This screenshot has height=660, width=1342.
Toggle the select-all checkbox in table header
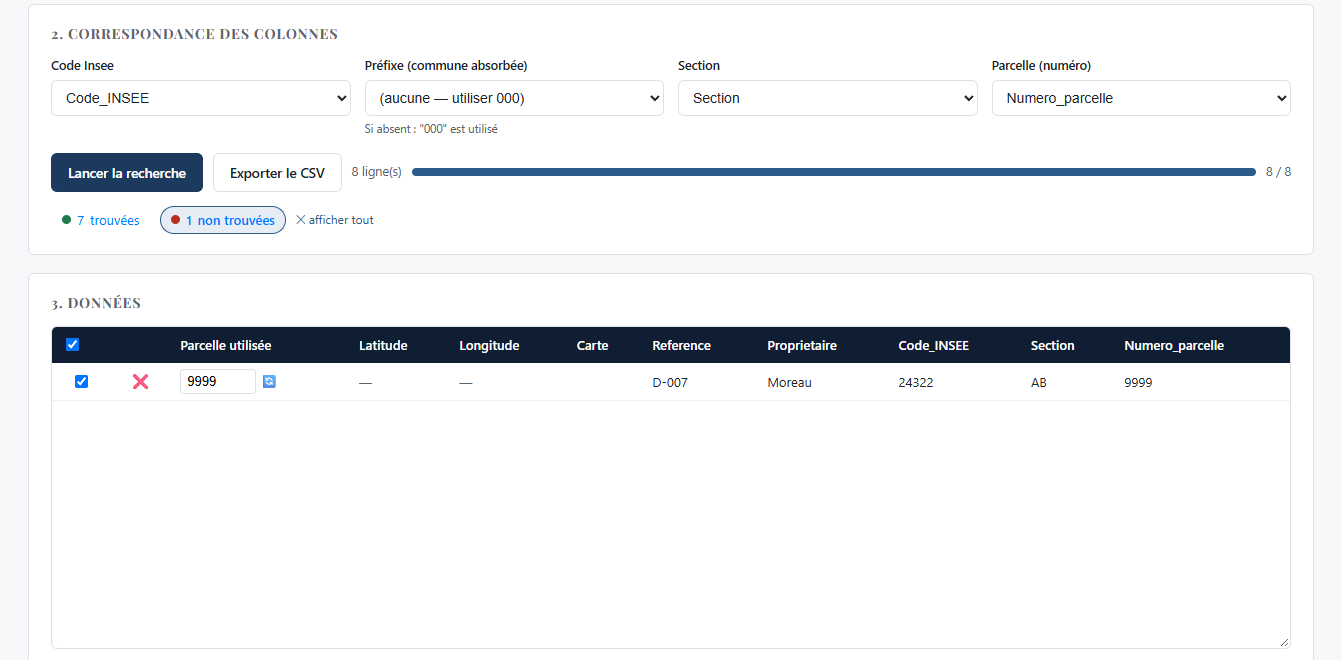[72, 345]
